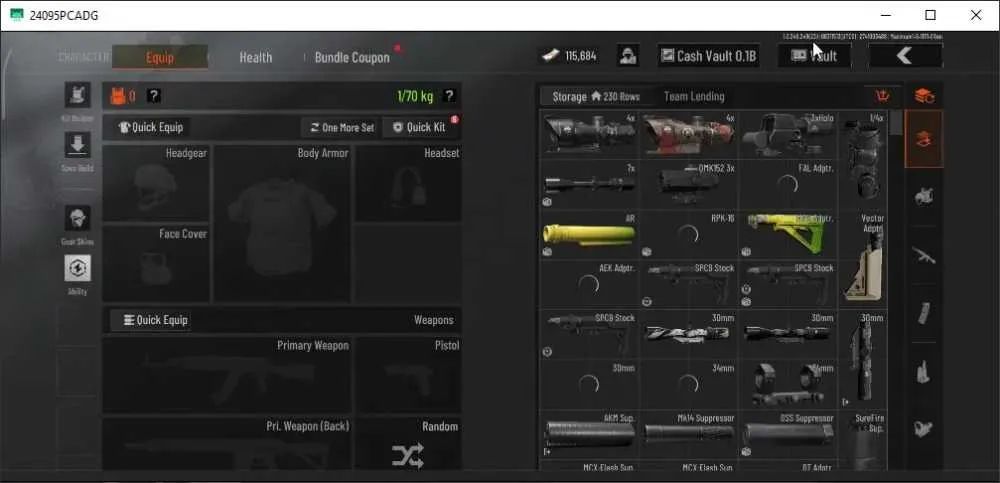The height and width of the screenshot is (483, 1000).
Task: Open the Kit Builder icon
Action: pyautogui.click(x=77, y=95)
